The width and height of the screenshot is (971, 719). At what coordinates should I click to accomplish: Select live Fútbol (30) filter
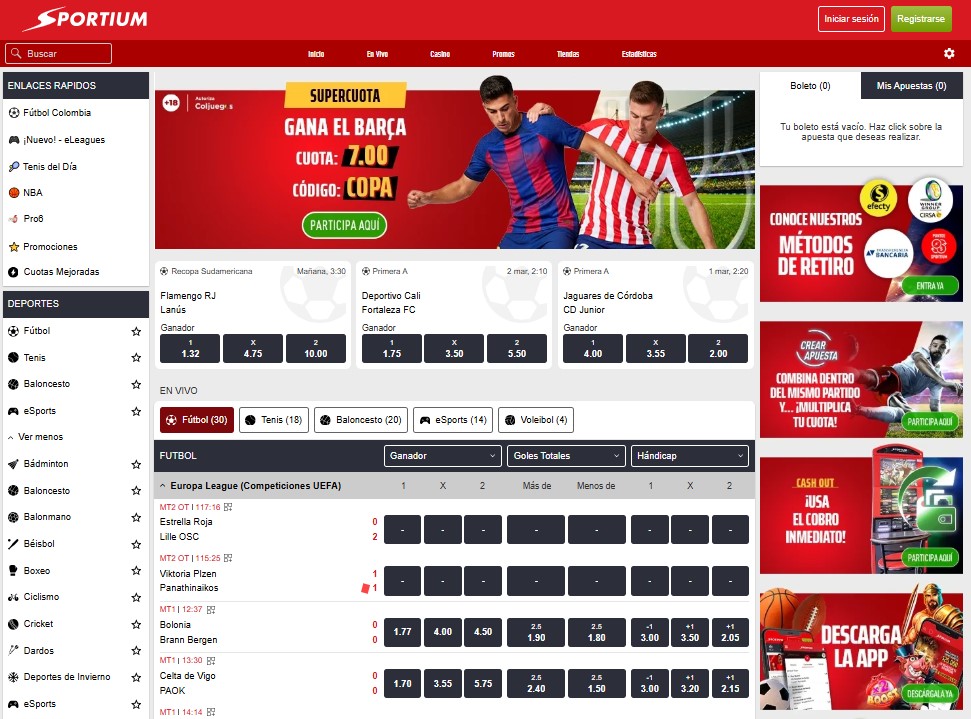pos(197,420)
